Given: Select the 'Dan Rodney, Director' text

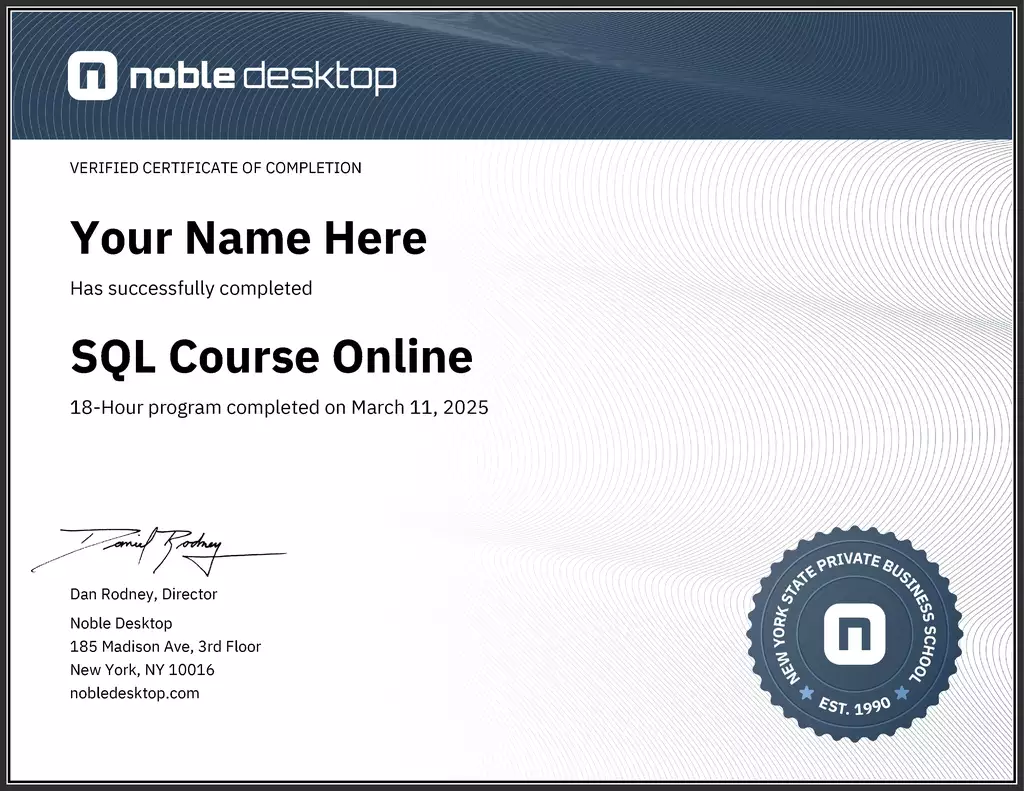Looking at the screenshot, I should [x=143, y=594].
